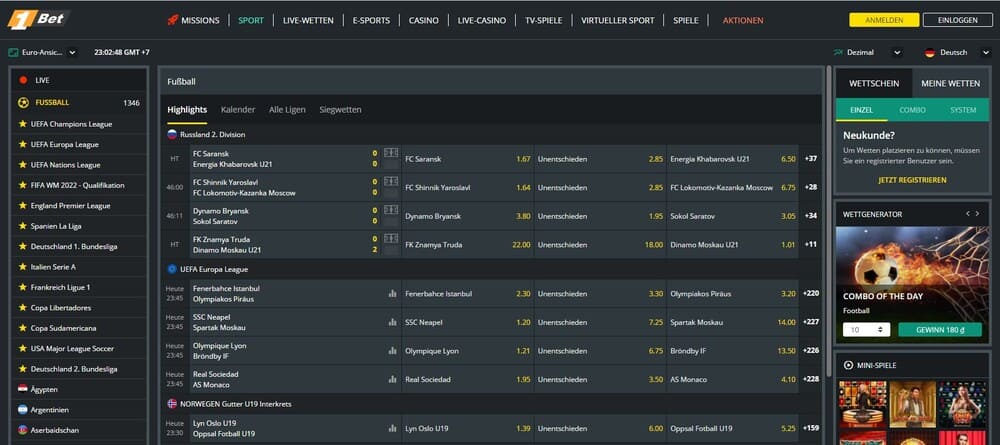Click star icon next to UEFA Champions League
The image size is (1000, 445).
pos(23,124)
